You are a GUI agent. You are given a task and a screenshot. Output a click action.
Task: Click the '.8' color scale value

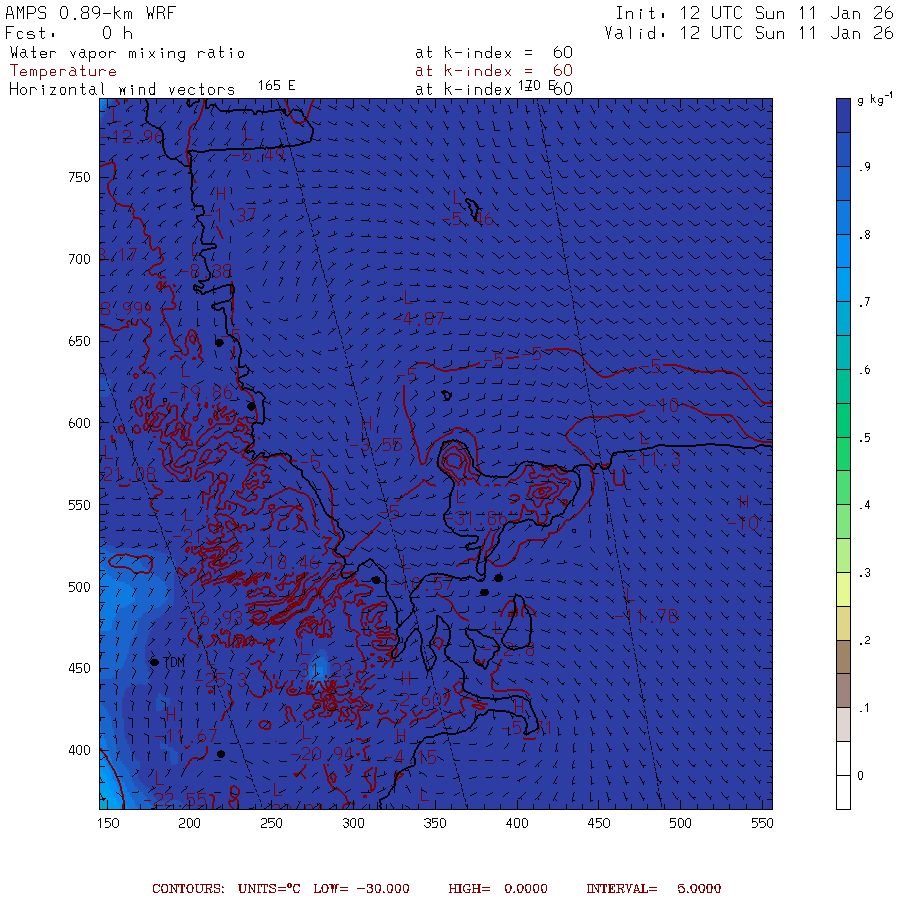[864, 235]
